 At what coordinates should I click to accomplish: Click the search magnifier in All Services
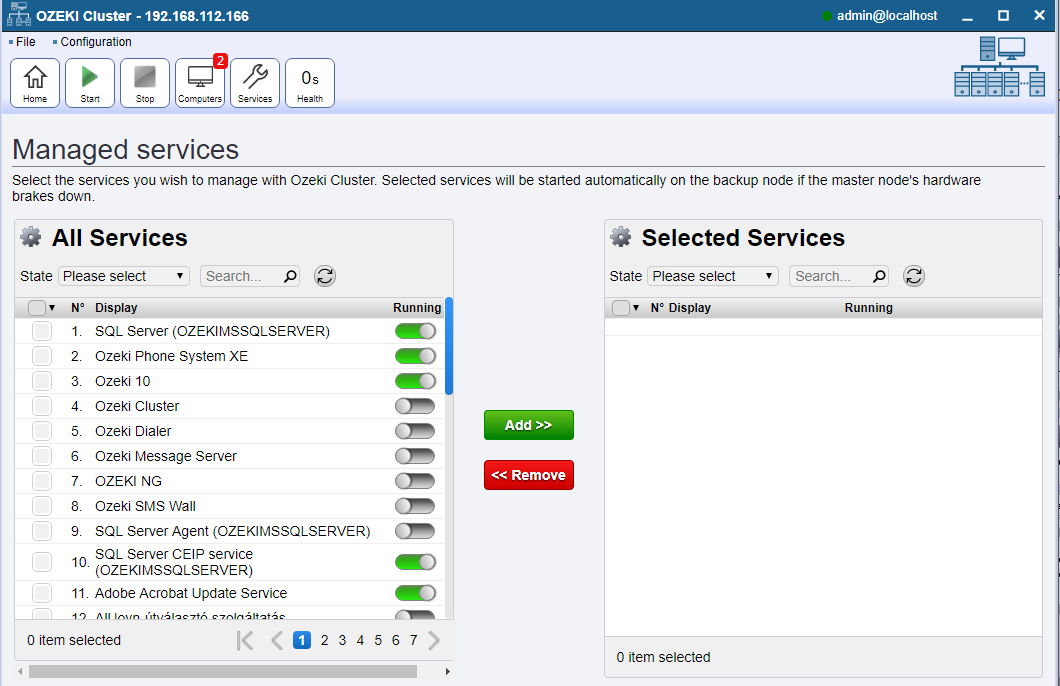click(290, 276)
